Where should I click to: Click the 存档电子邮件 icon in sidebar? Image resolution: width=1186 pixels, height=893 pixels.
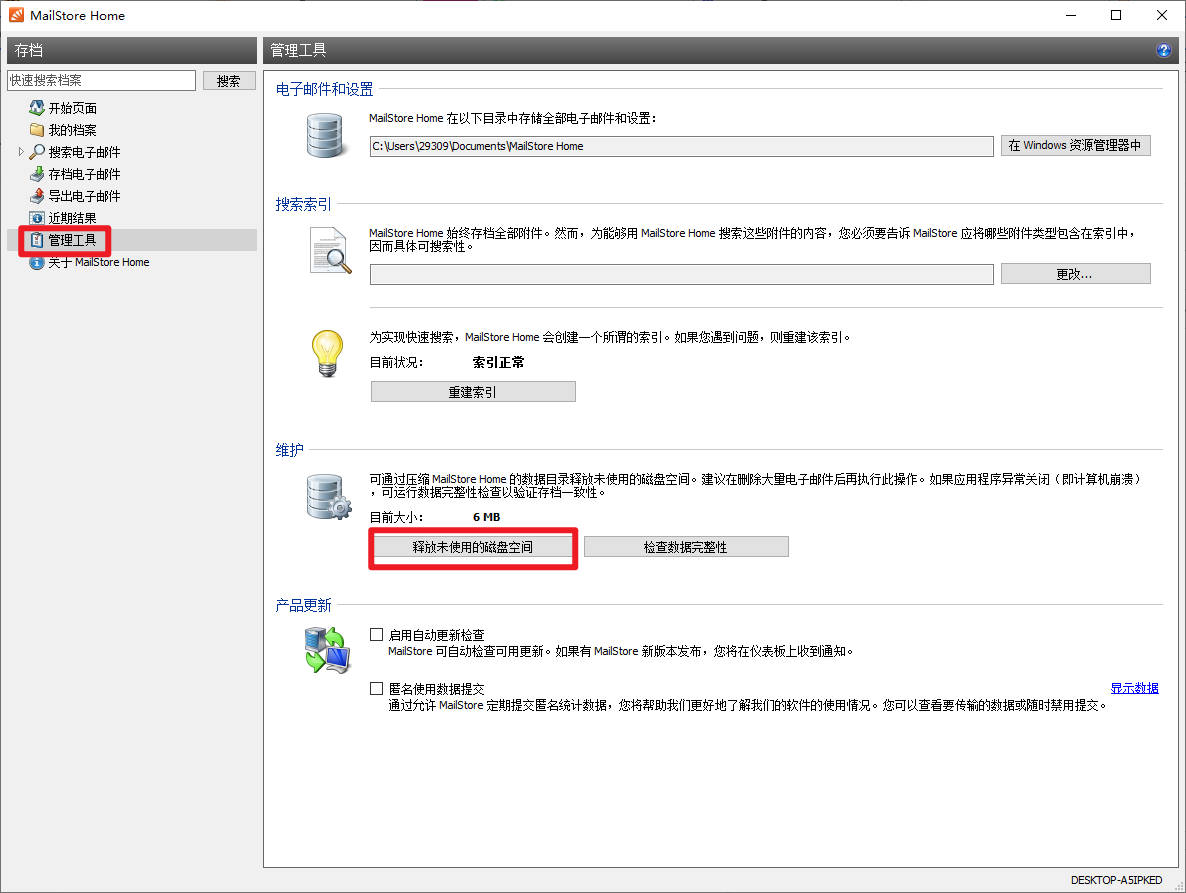pyautogui.click(x=36, y=173)
